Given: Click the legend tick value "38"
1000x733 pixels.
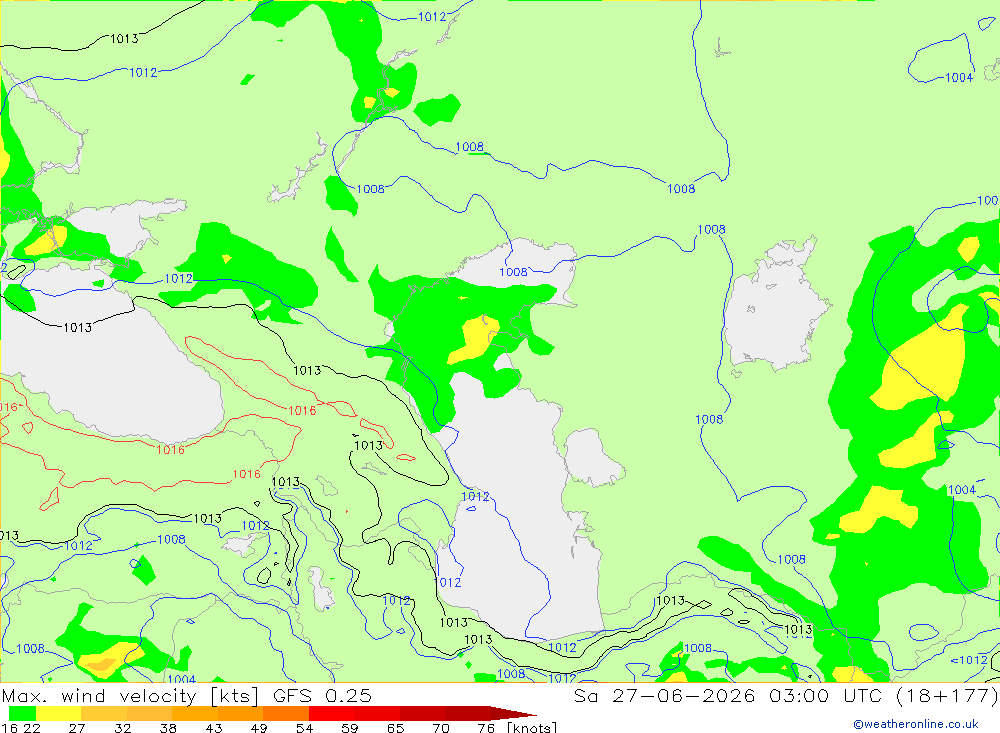Looking at the screenshot, I should [168, 728].
